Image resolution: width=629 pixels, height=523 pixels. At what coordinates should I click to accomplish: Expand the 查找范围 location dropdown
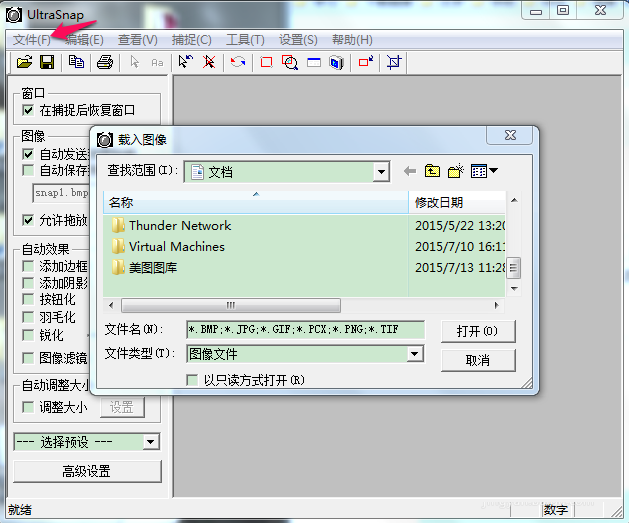click(381, 172)
